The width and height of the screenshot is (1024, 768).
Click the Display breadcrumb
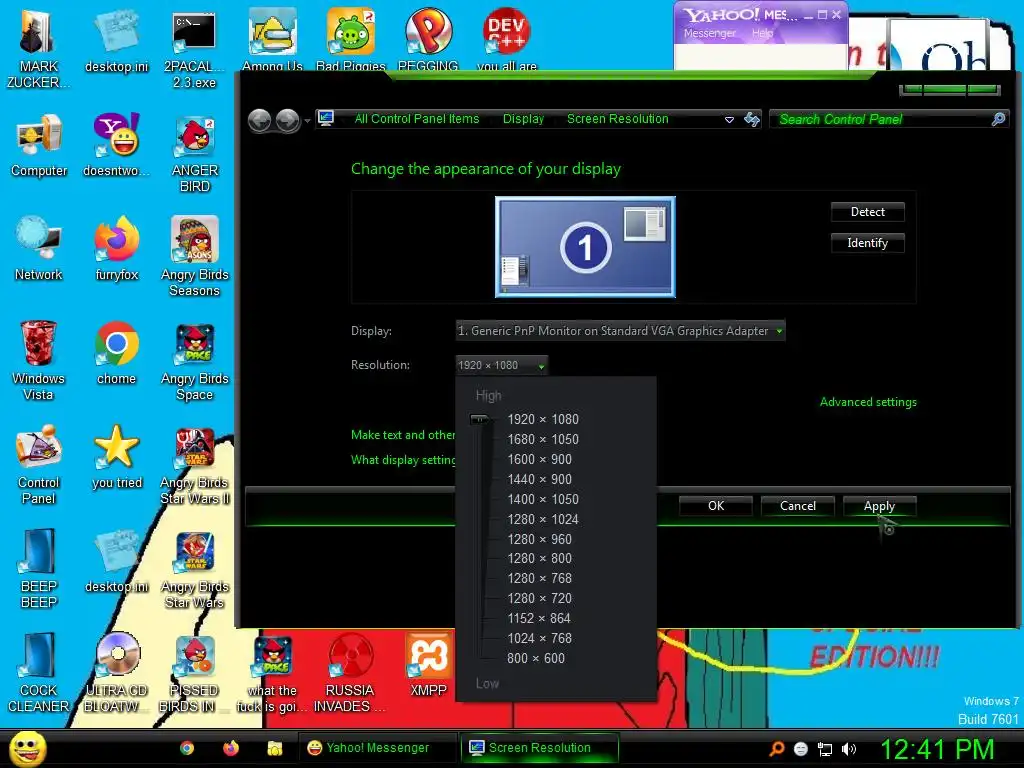pos(523,119)
